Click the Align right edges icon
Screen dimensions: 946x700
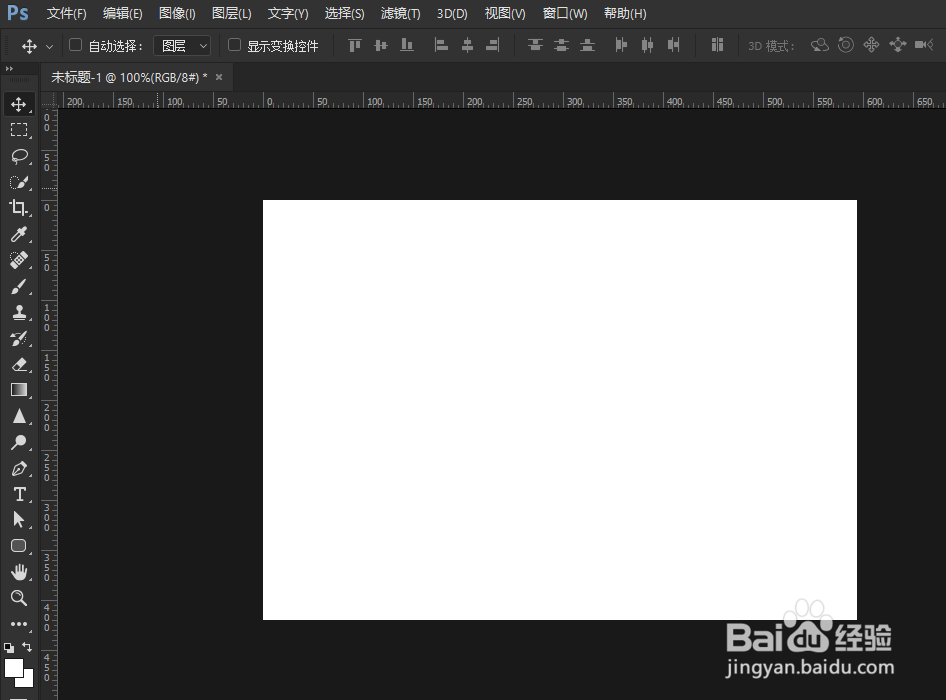[x=493, y=45]
